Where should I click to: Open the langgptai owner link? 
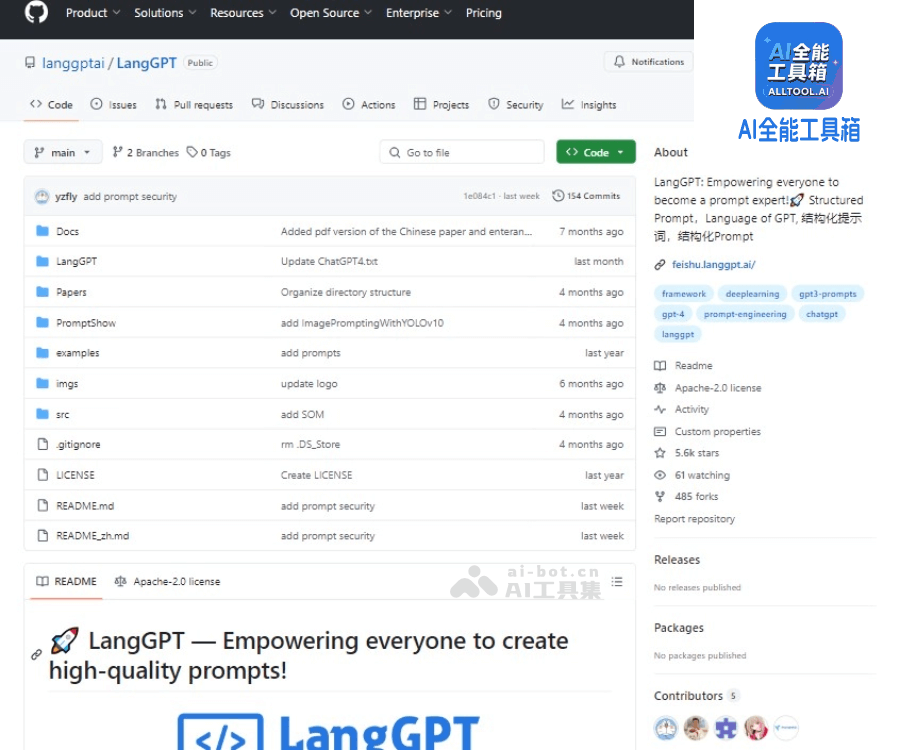point(73,63)
